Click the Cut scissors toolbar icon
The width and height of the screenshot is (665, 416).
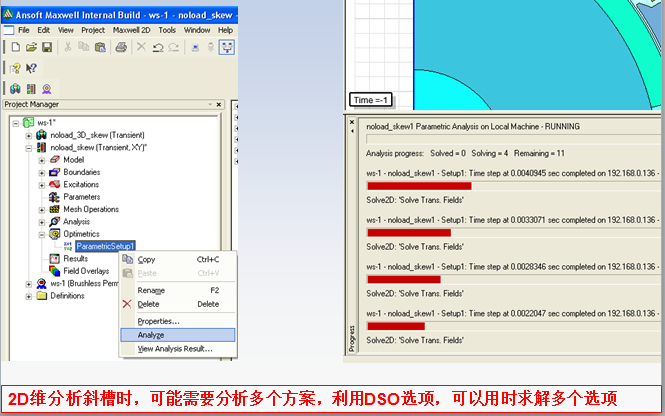pos(67,47)
